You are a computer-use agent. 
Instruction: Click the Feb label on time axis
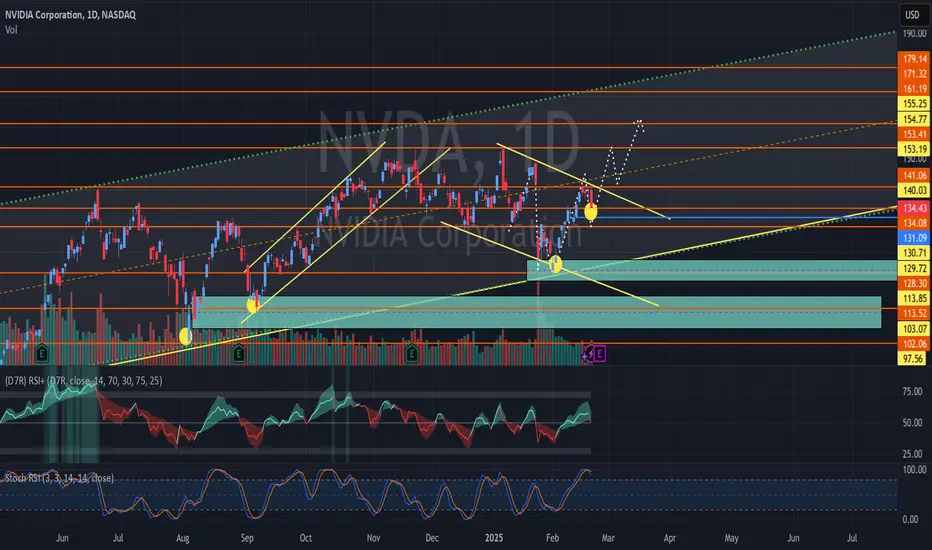coord(552,538)
